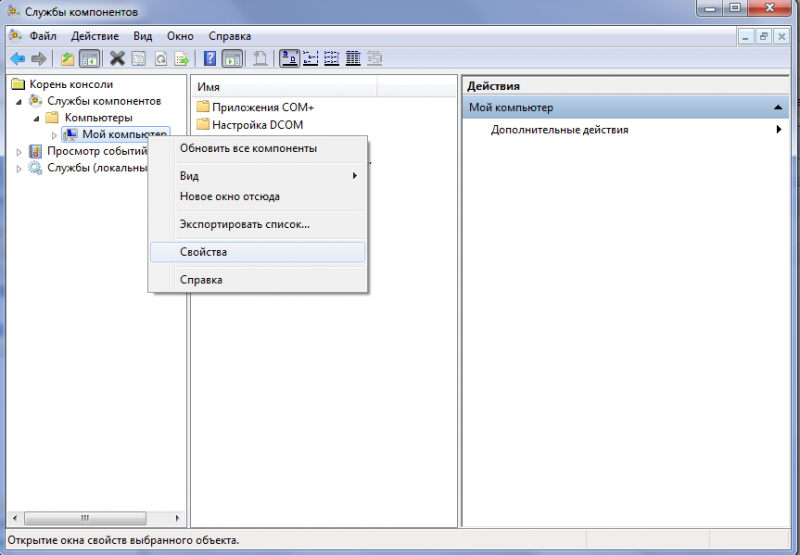Select Просмотр событий tree node
This screenshot has width=800, height=555.
click(97, 151)
